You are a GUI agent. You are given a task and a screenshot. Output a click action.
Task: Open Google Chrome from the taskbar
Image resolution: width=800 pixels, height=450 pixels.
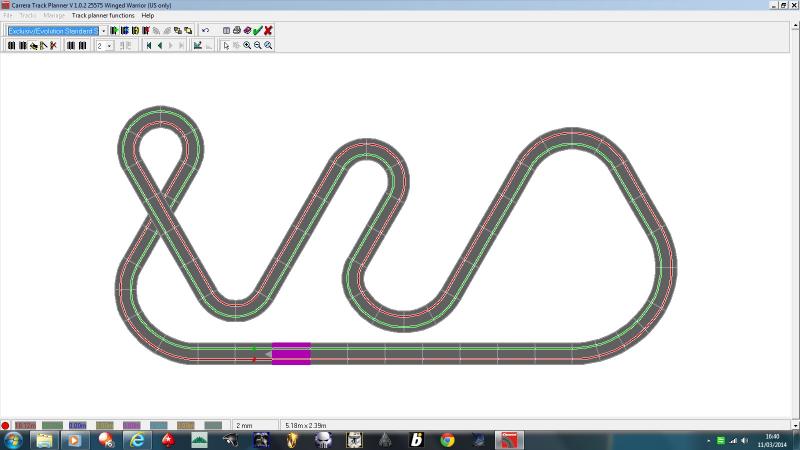[447, 440]
